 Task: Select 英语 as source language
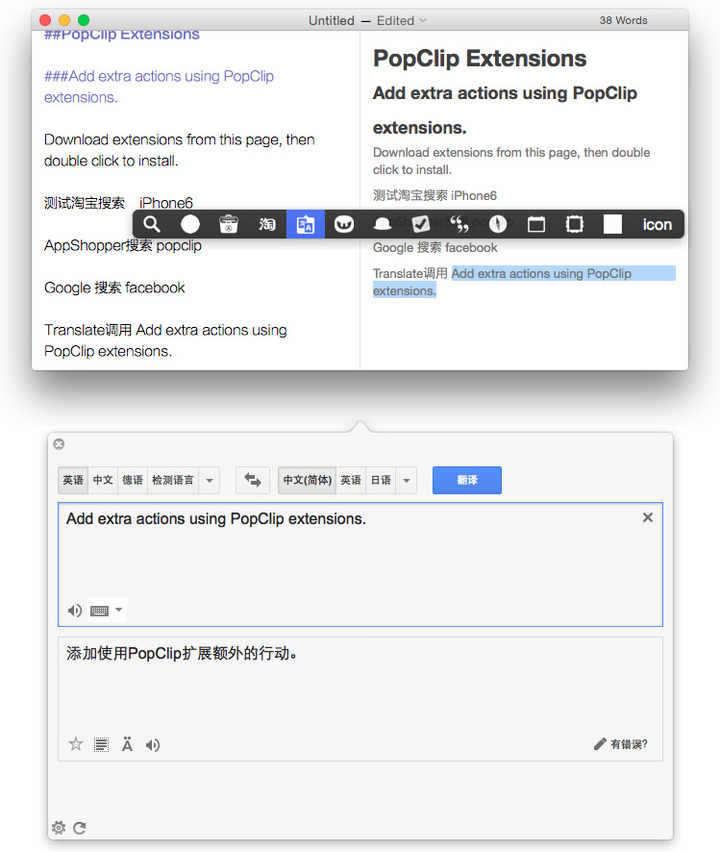(x=73, y=481)
